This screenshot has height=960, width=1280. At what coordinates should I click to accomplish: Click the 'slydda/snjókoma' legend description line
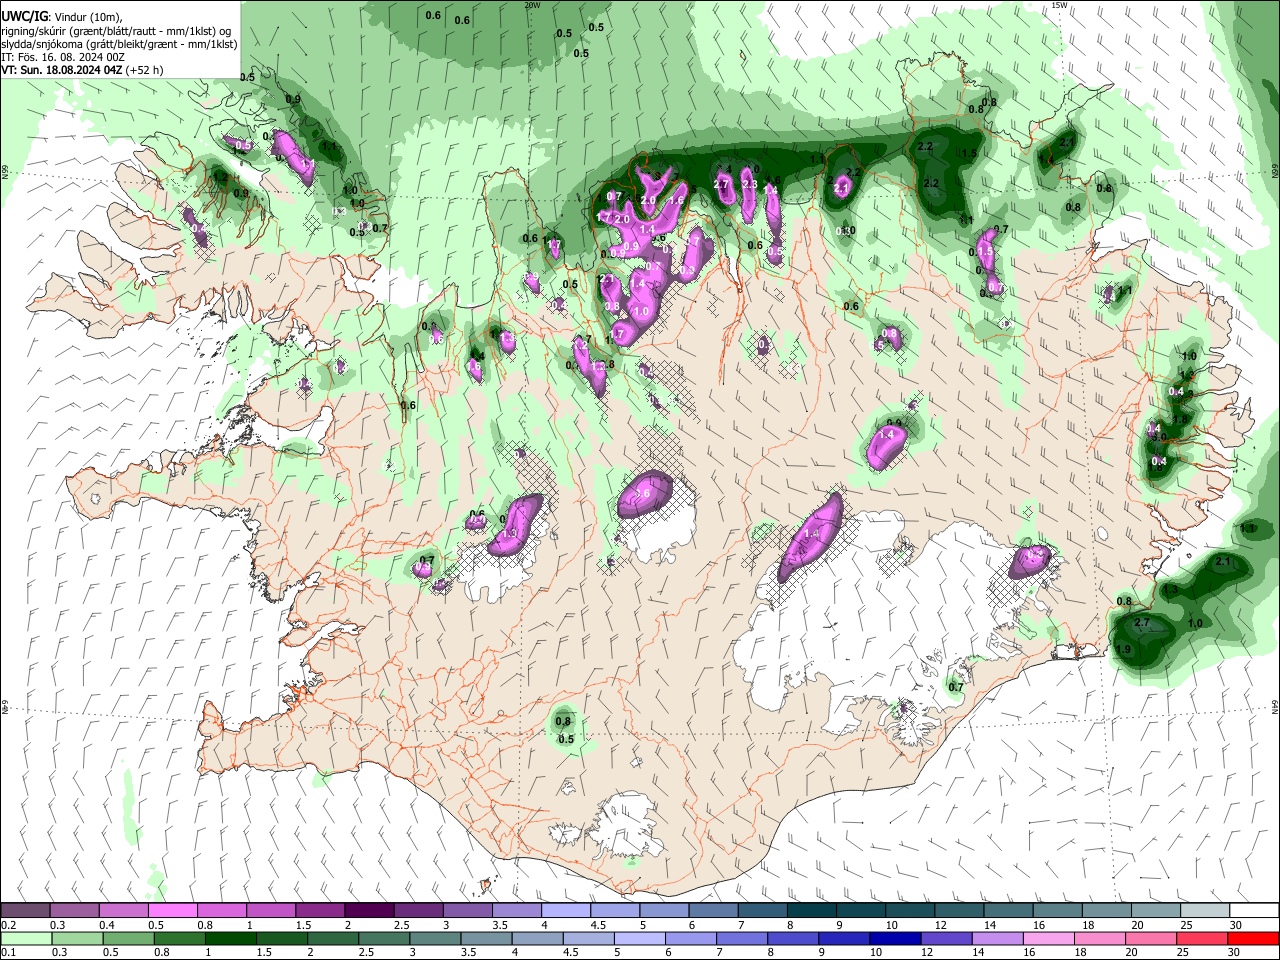(x=119, y=44)
